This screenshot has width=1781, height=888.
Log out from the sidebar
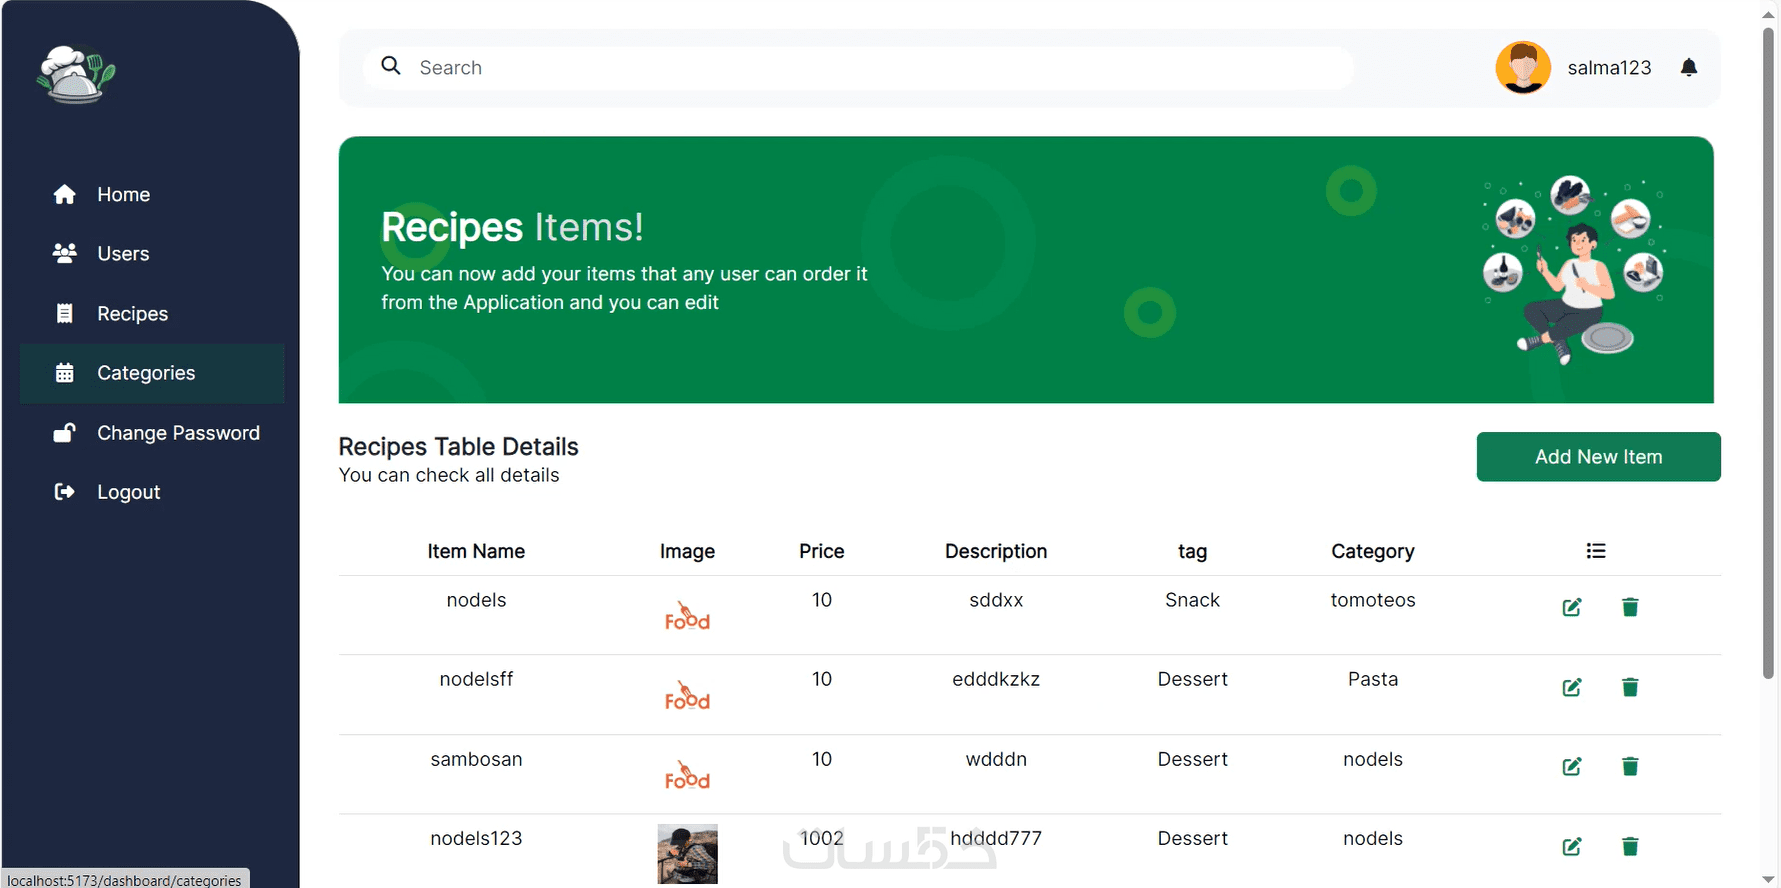click(128, 492)
